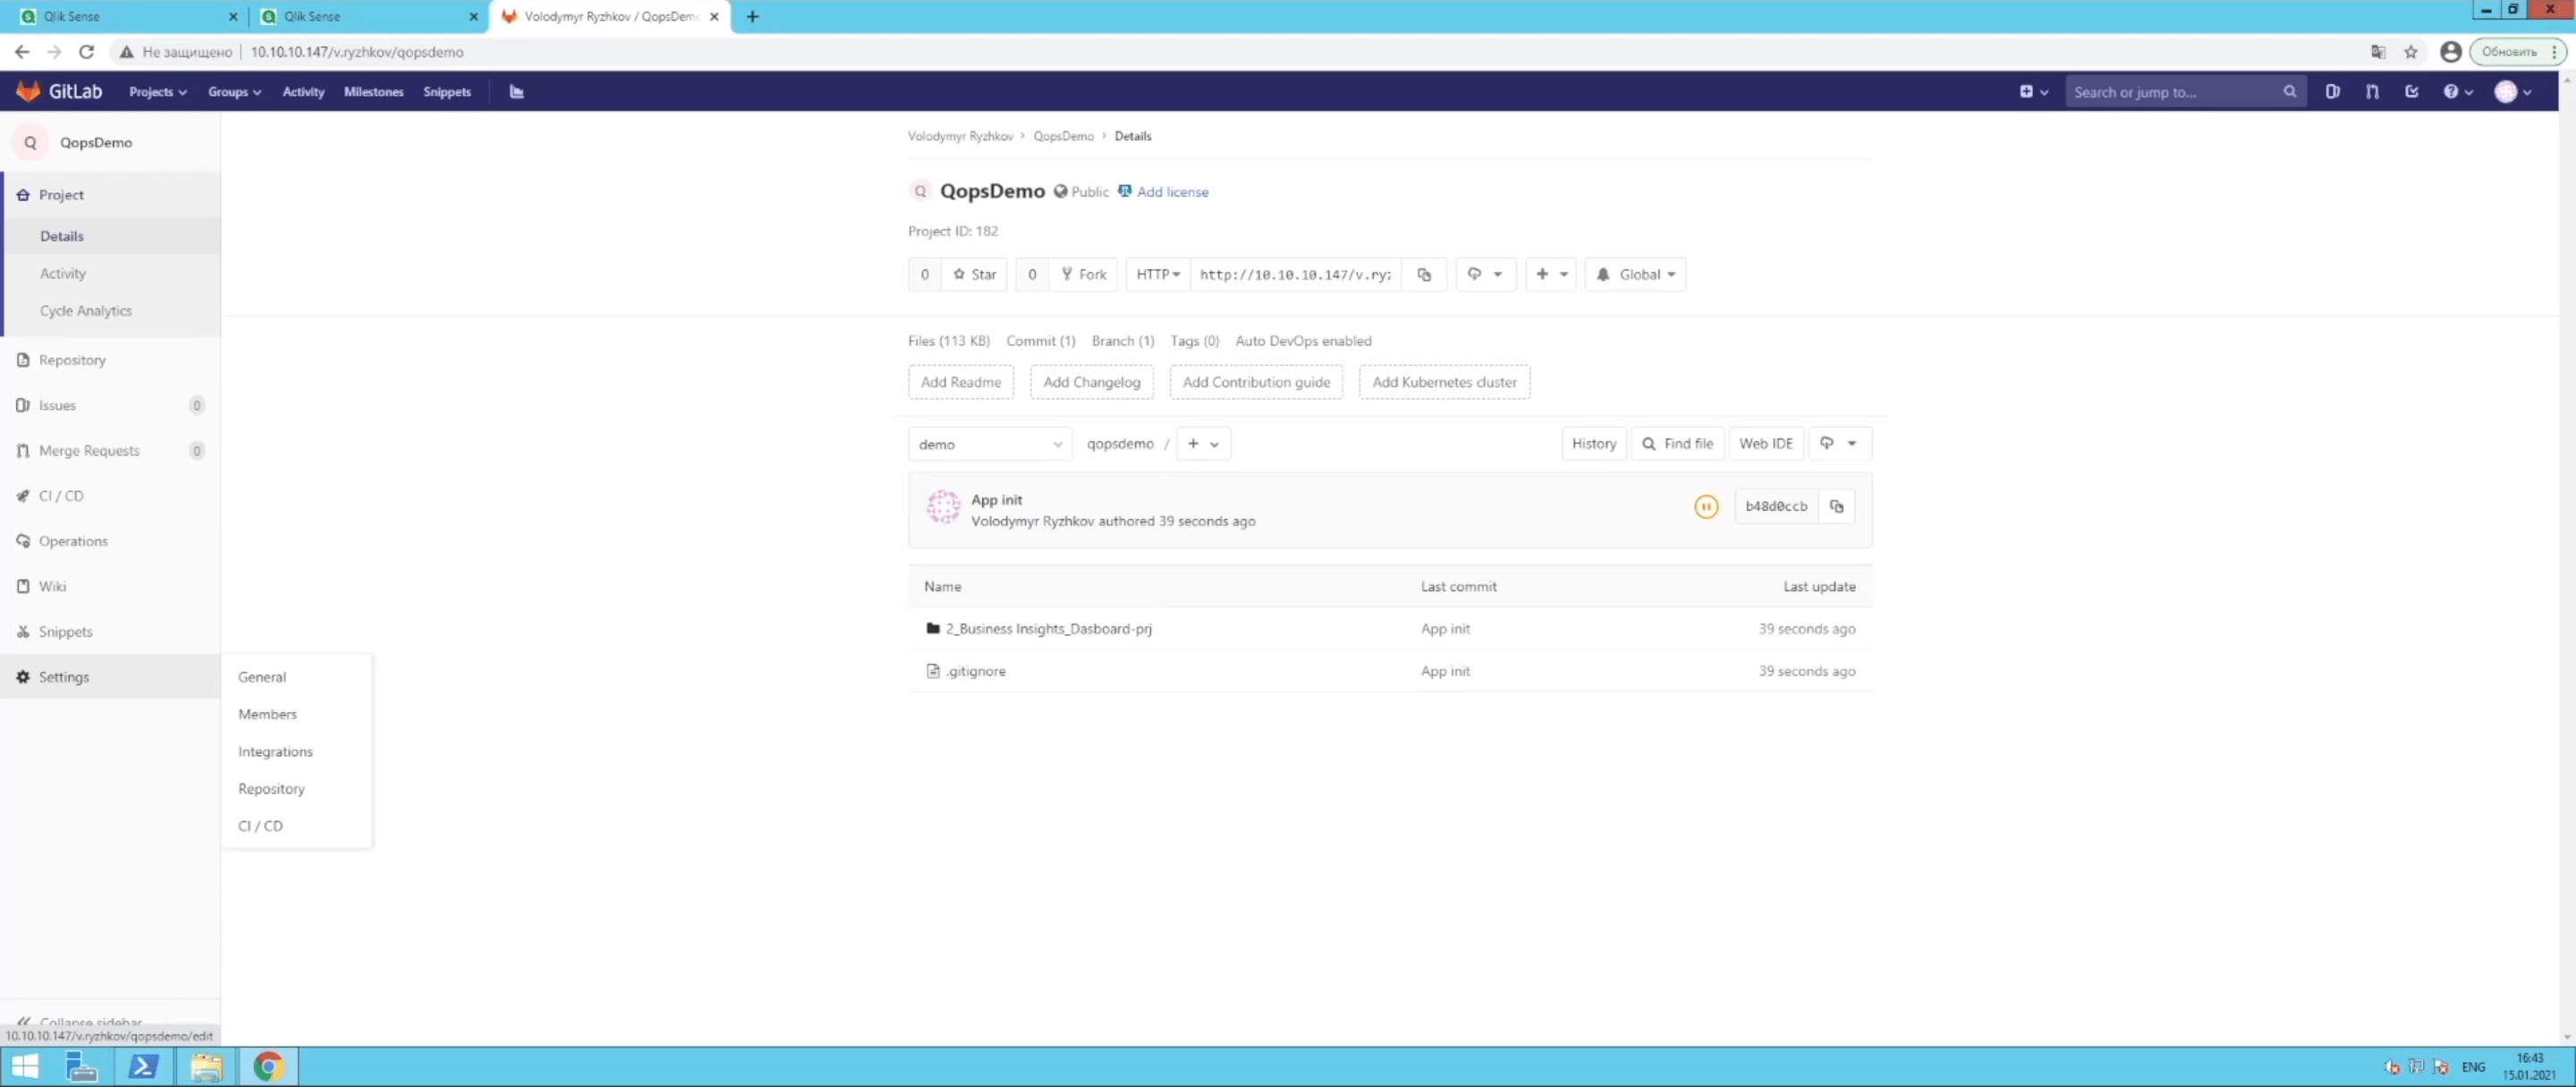
Task: Open the Settings menu item
Action: (63, 676)
